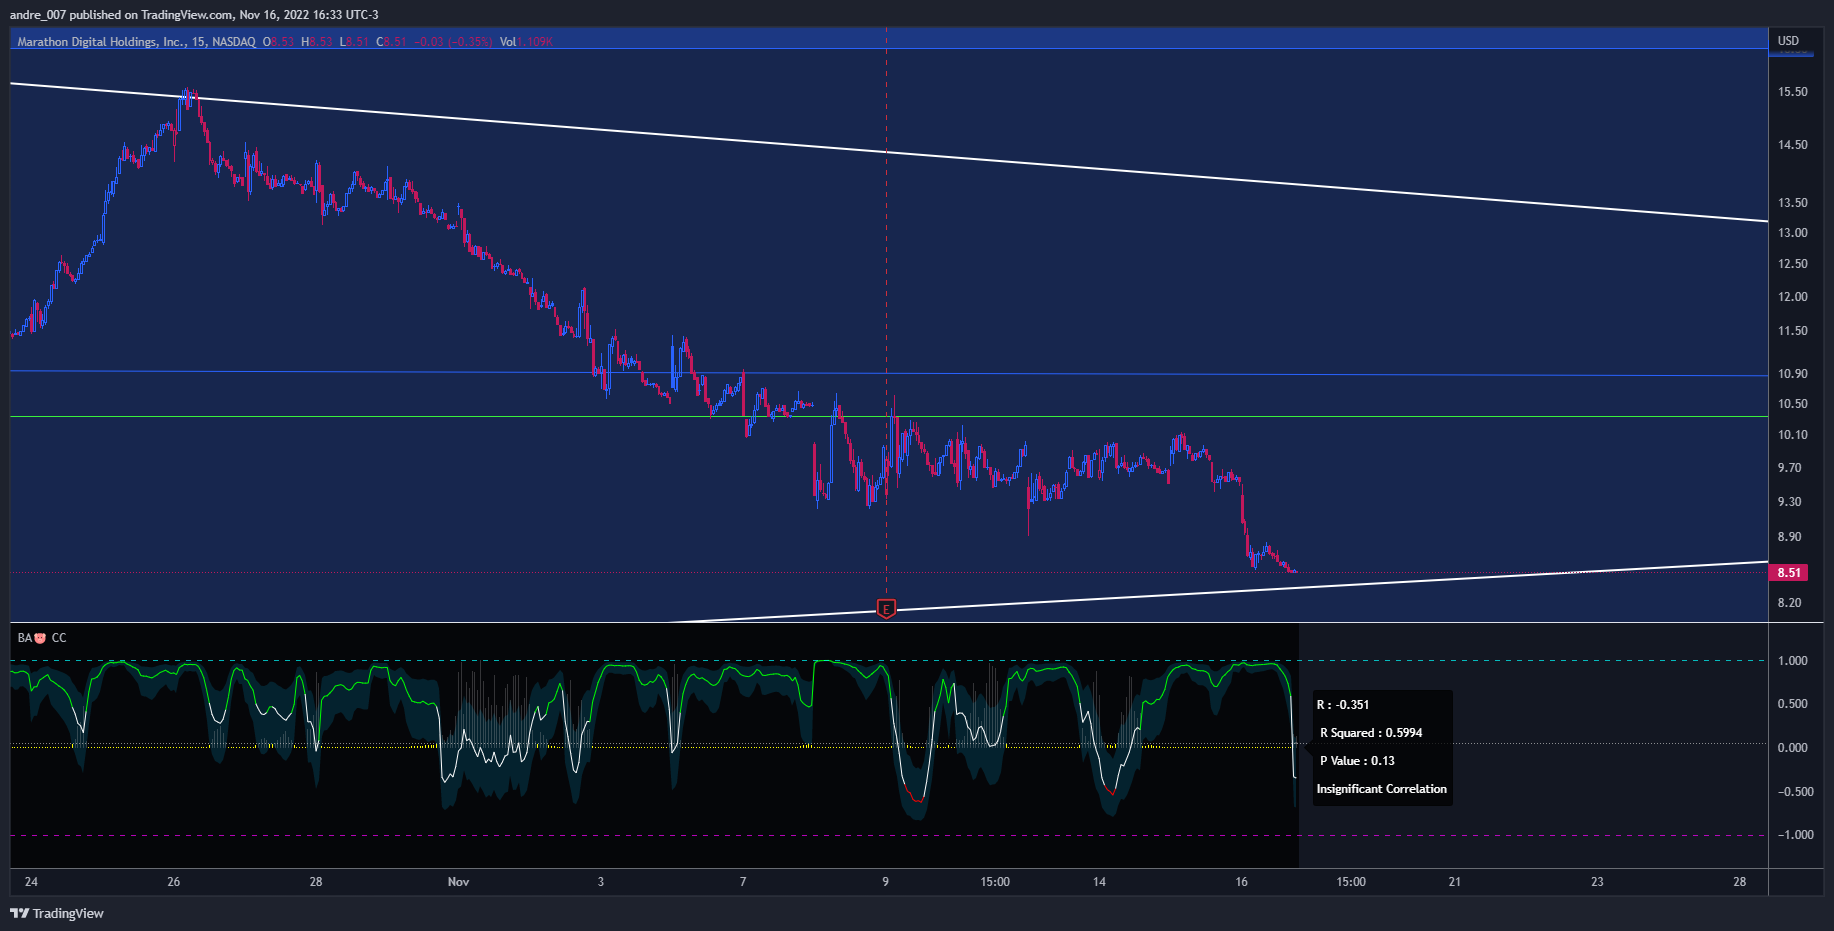Click the 15:00 label between 16 and 21
The image size is (1834, 931).
(1351, 882)
